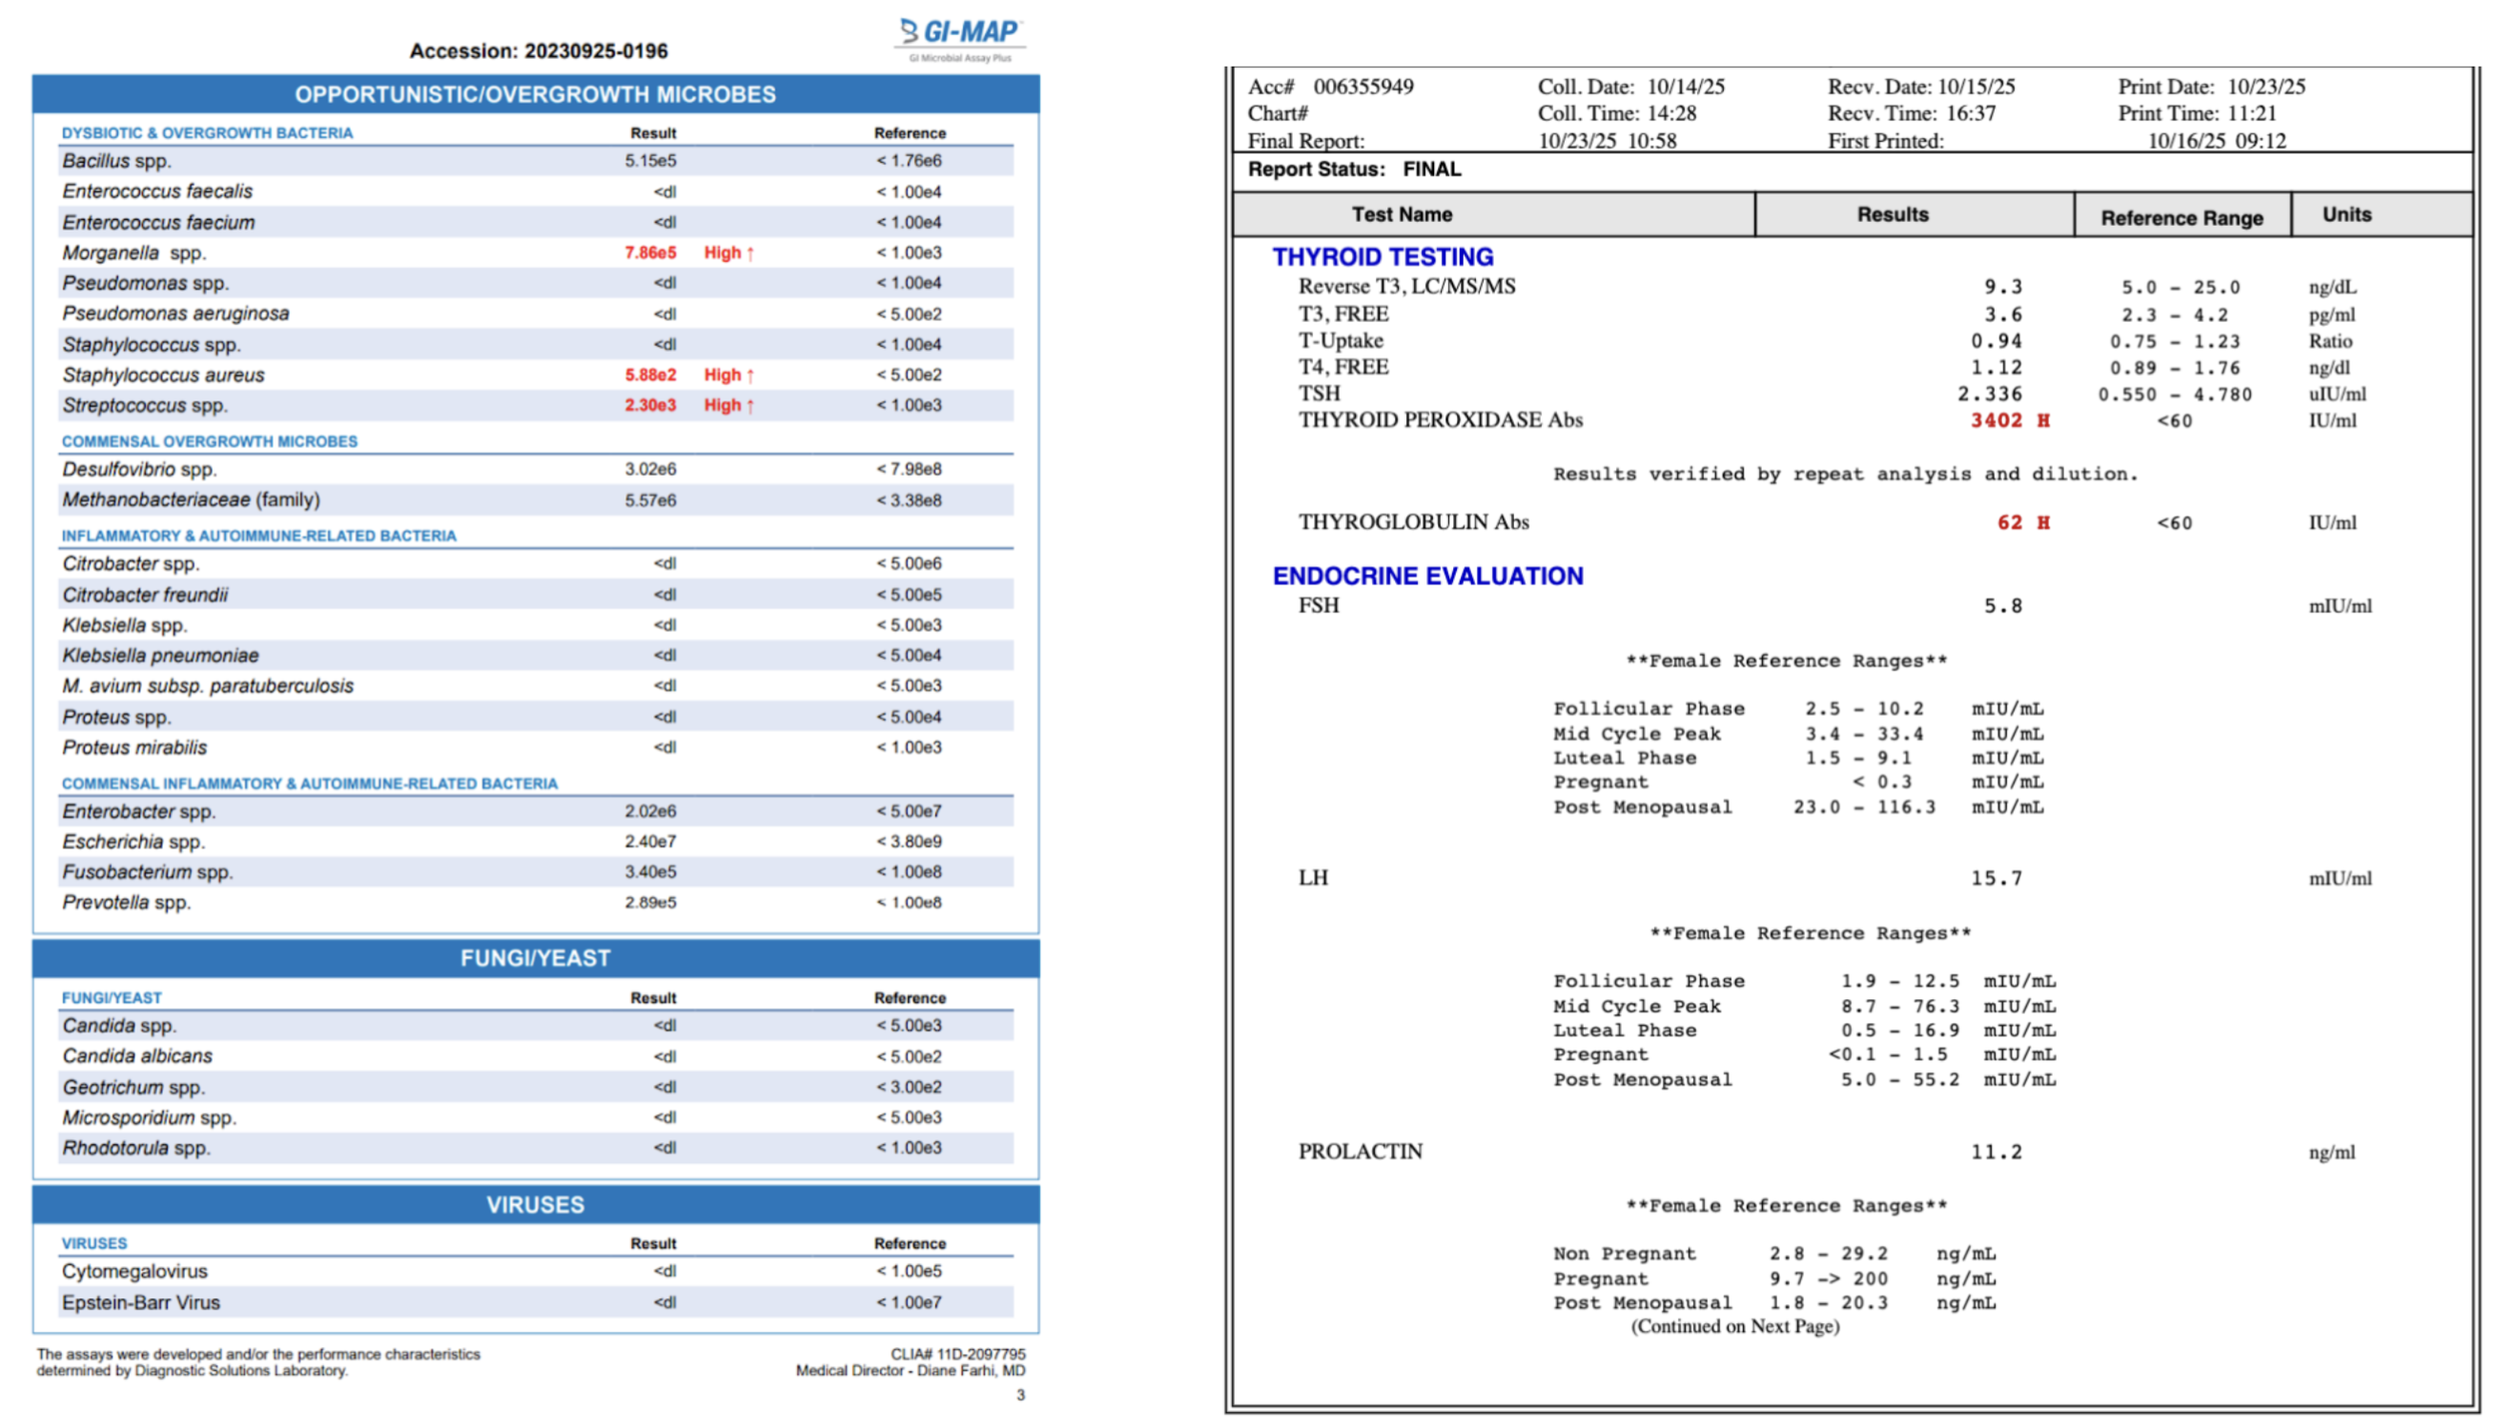
Task: Click the Reference Range column header
Action: (2181, 218)
